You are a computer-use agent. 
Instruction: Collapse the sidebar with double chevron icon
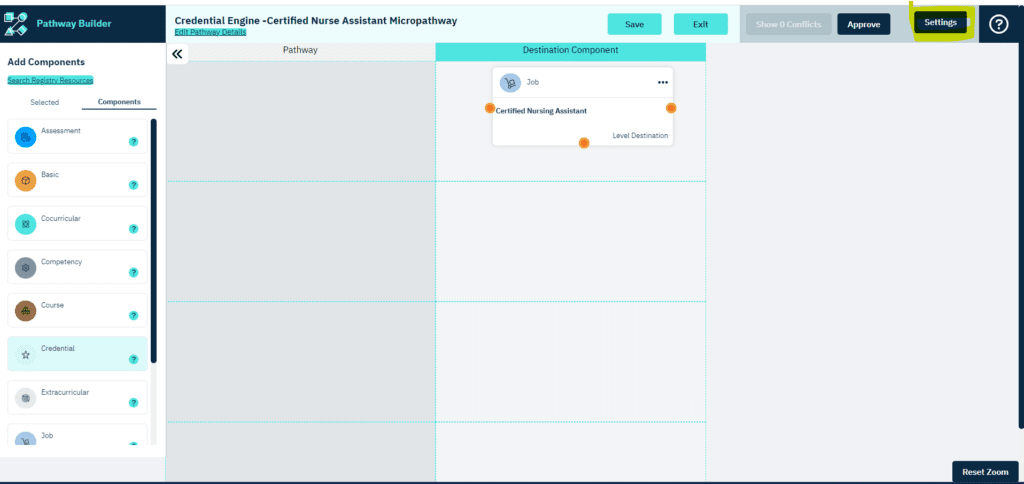pyautogui.click(x=177, y=54)
